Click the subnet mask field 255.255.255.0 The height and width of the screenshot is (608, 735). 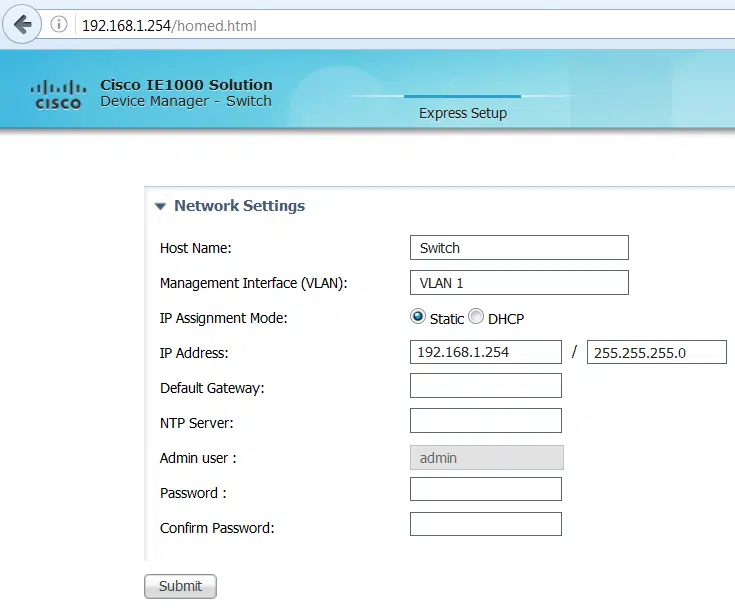click(x=657, y=352)
